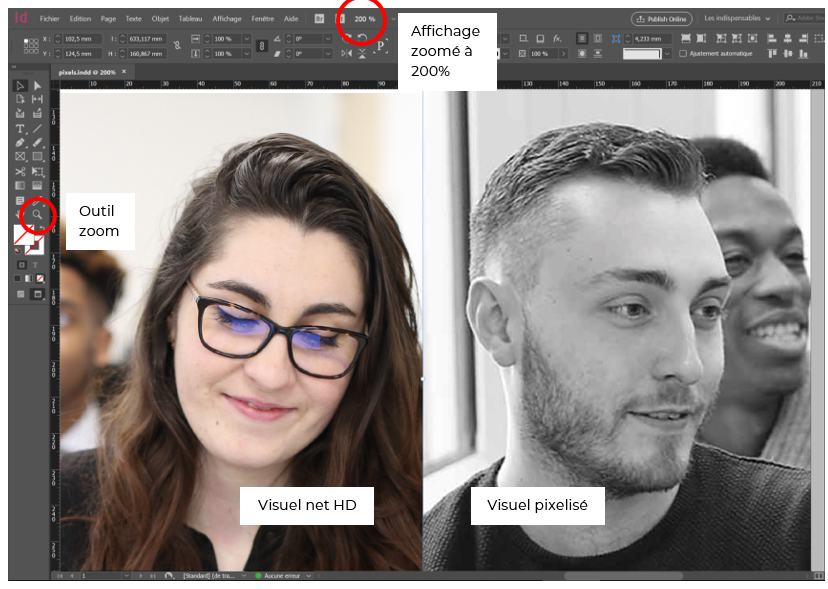Image resolution: width=828 pixels, height=589 pixels.
Task: Click the Apply None red-slash swatch
Action: [x=40, y=278]
